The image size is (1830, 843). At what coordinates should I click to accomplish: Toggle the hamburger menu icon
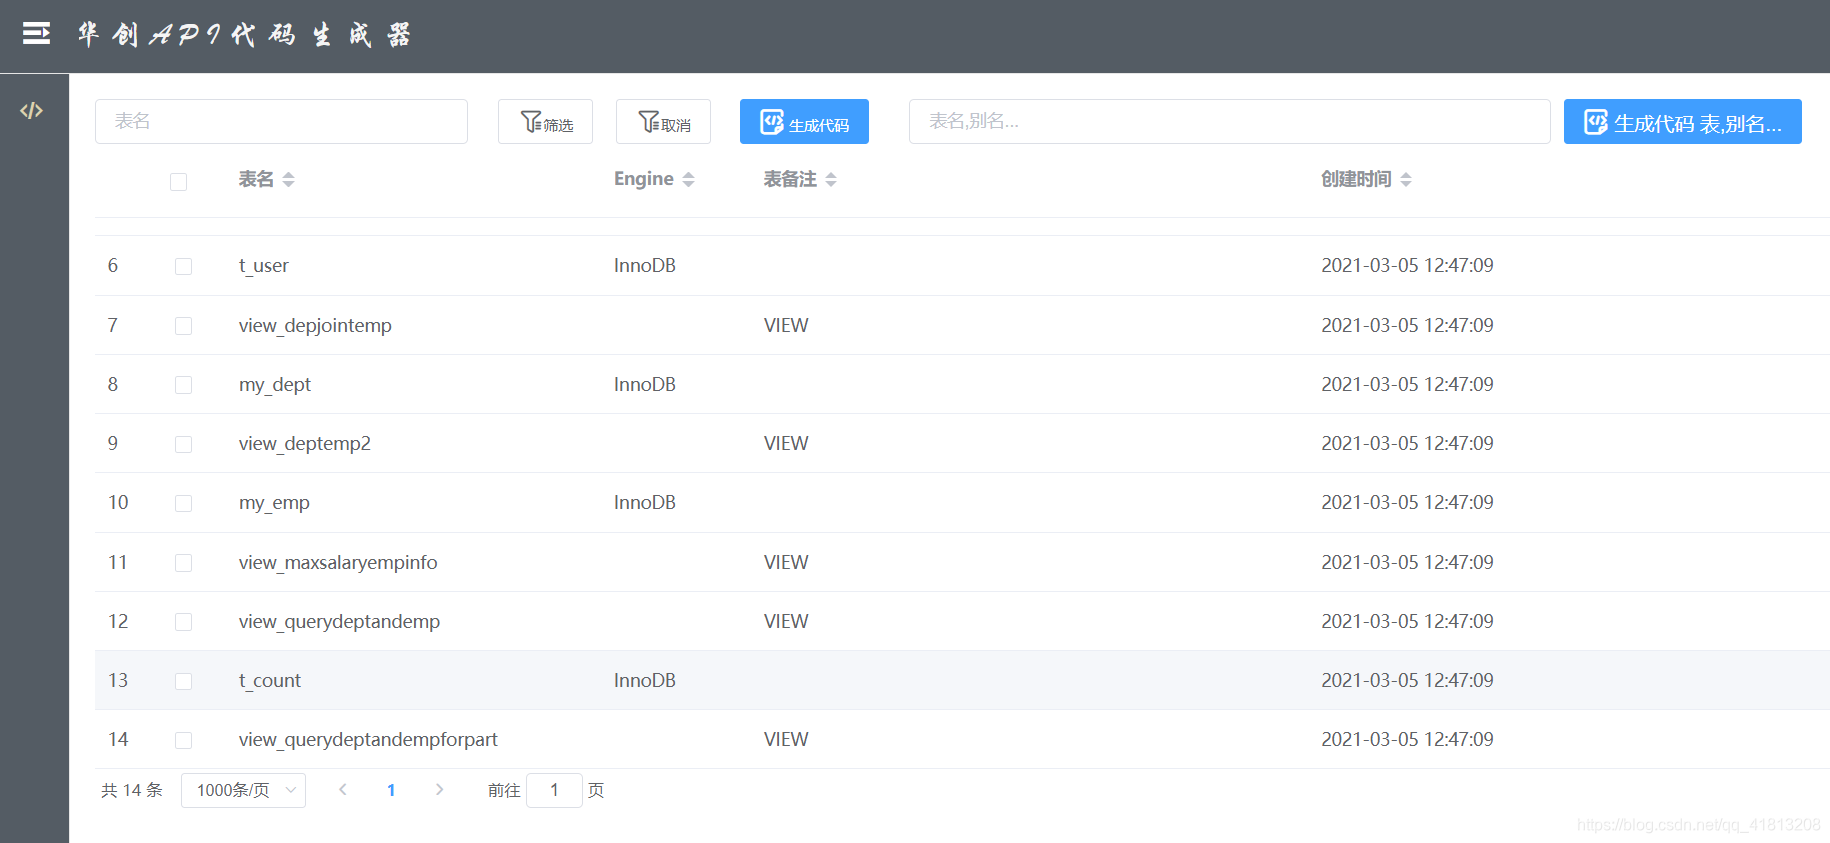click(36, 34)
